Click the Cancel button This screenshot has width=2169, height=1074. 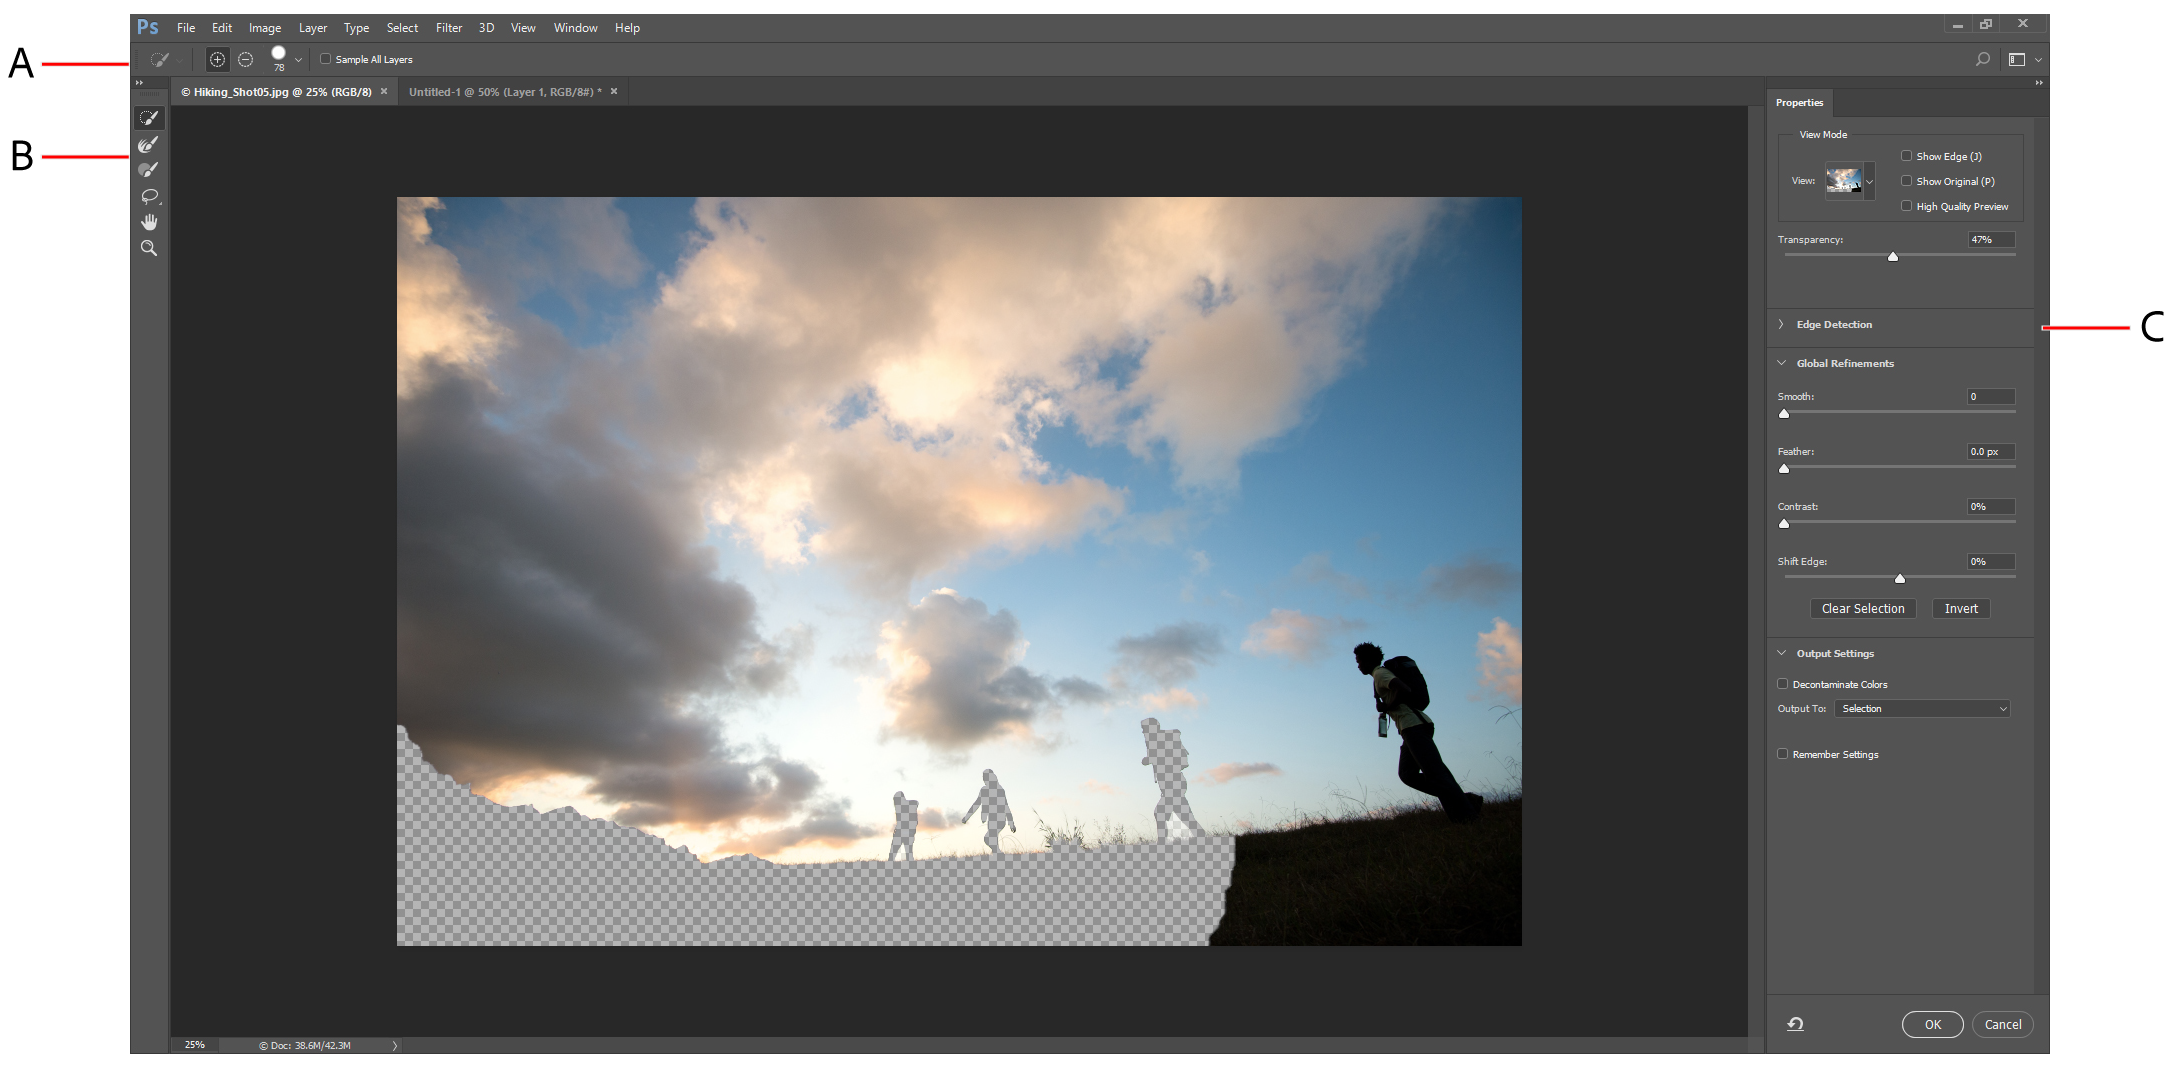pos(2003,1025)
